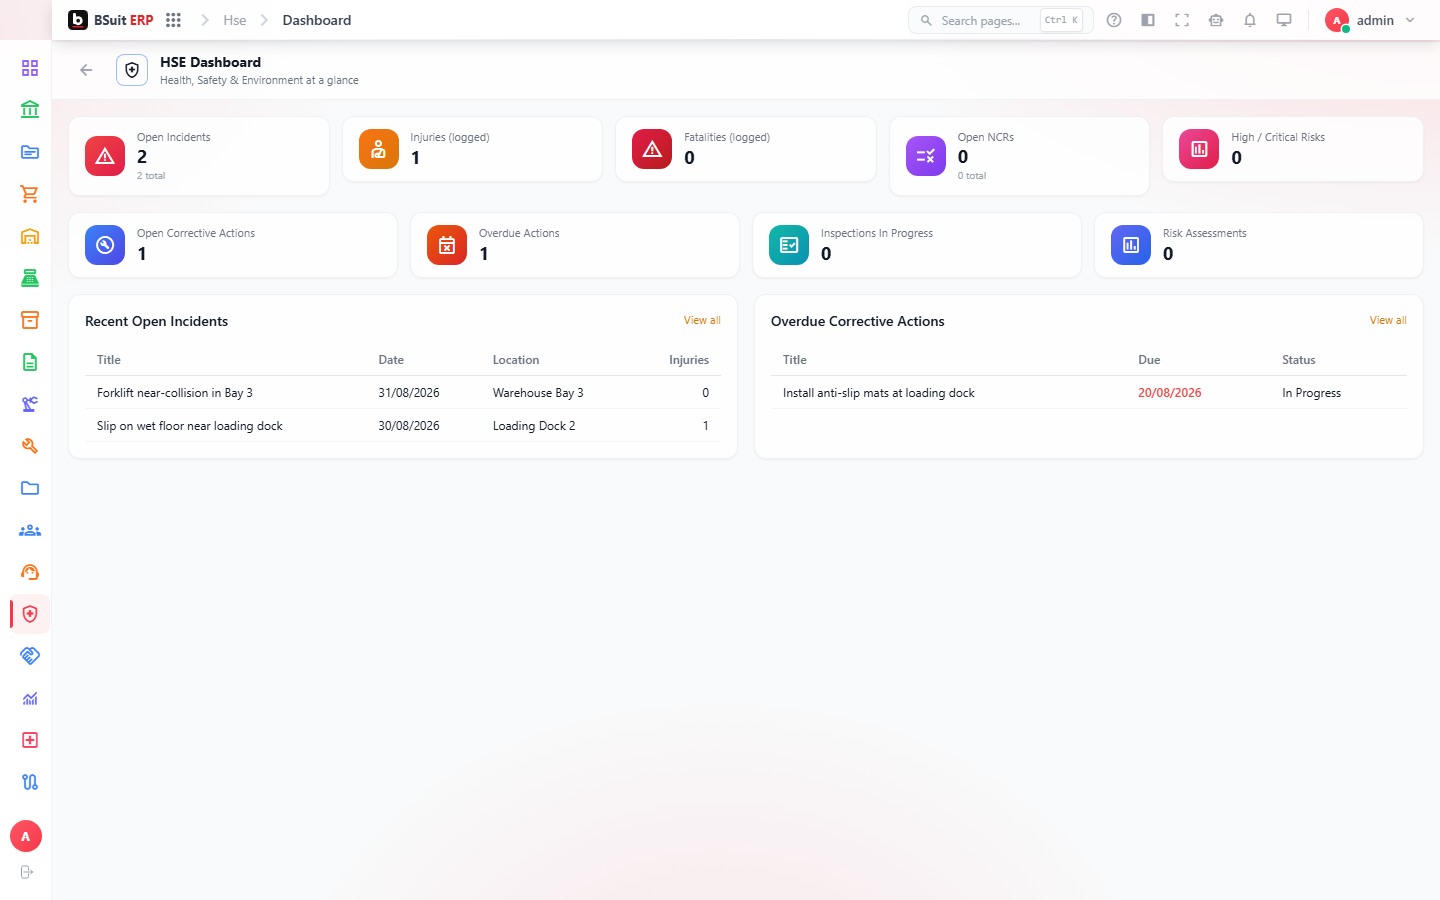Open the robotic arm manufacturing icon
The width and height of the screenshot is (1440, 900).
pos(30,404)
